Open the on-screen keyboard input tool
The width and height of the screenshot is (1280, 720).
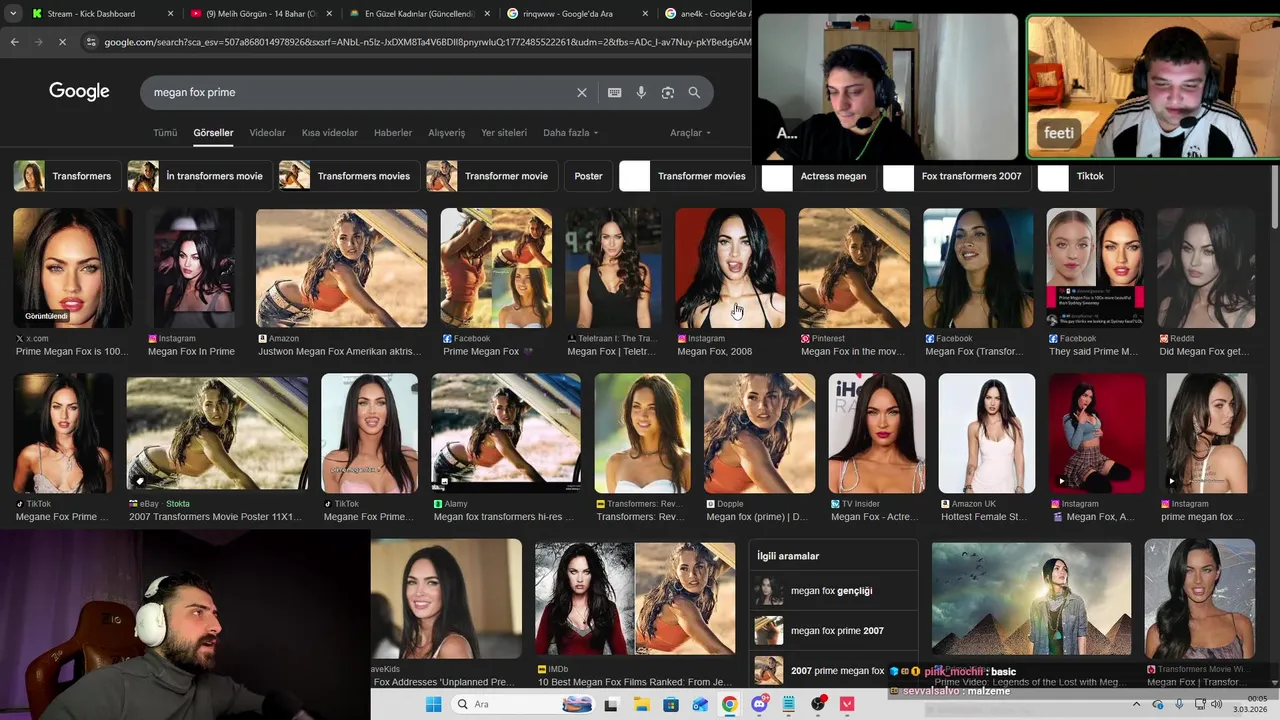pos(614,92)
